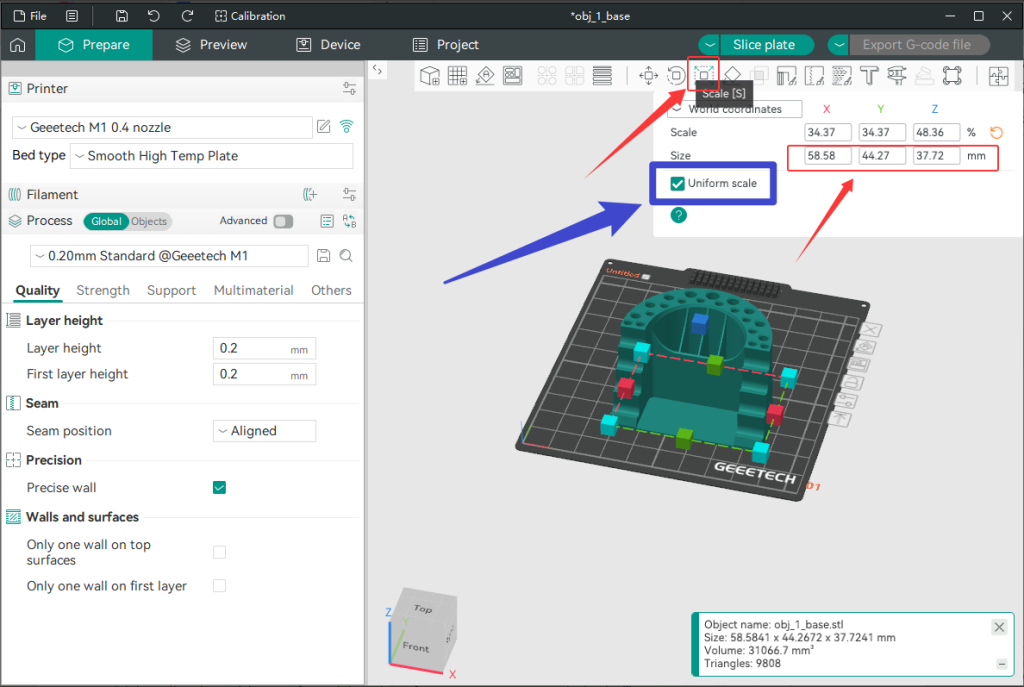Open the Strength settings tab
The width and height of the screenshot is (1024, 687).
(103, 290)
